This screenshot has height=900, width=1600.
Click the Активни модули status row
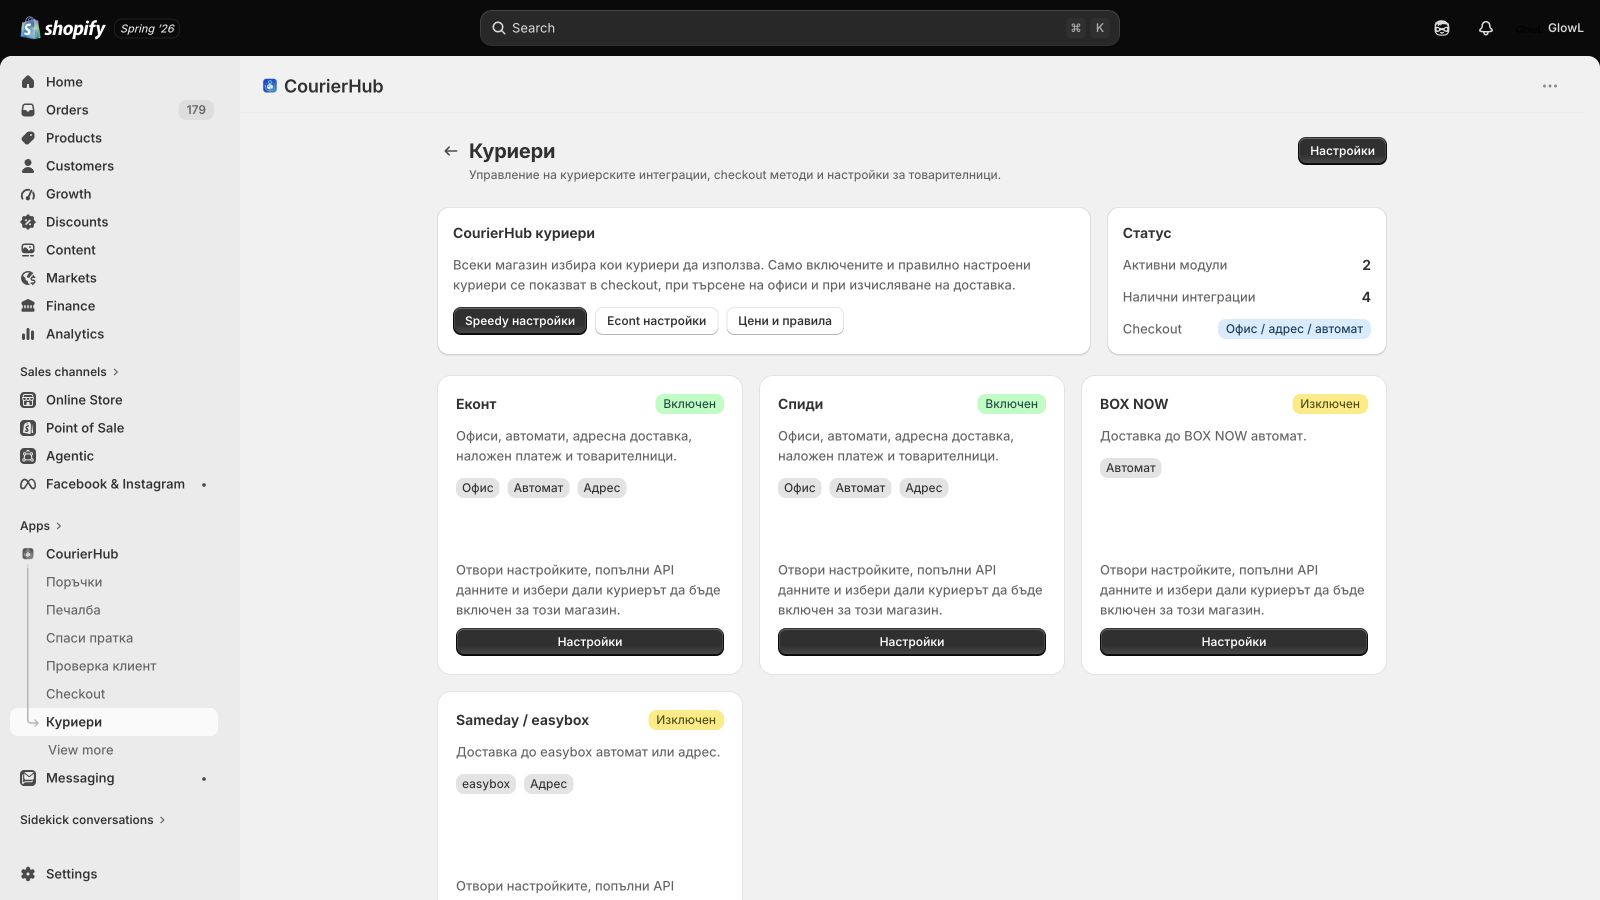click(1246, 265)
